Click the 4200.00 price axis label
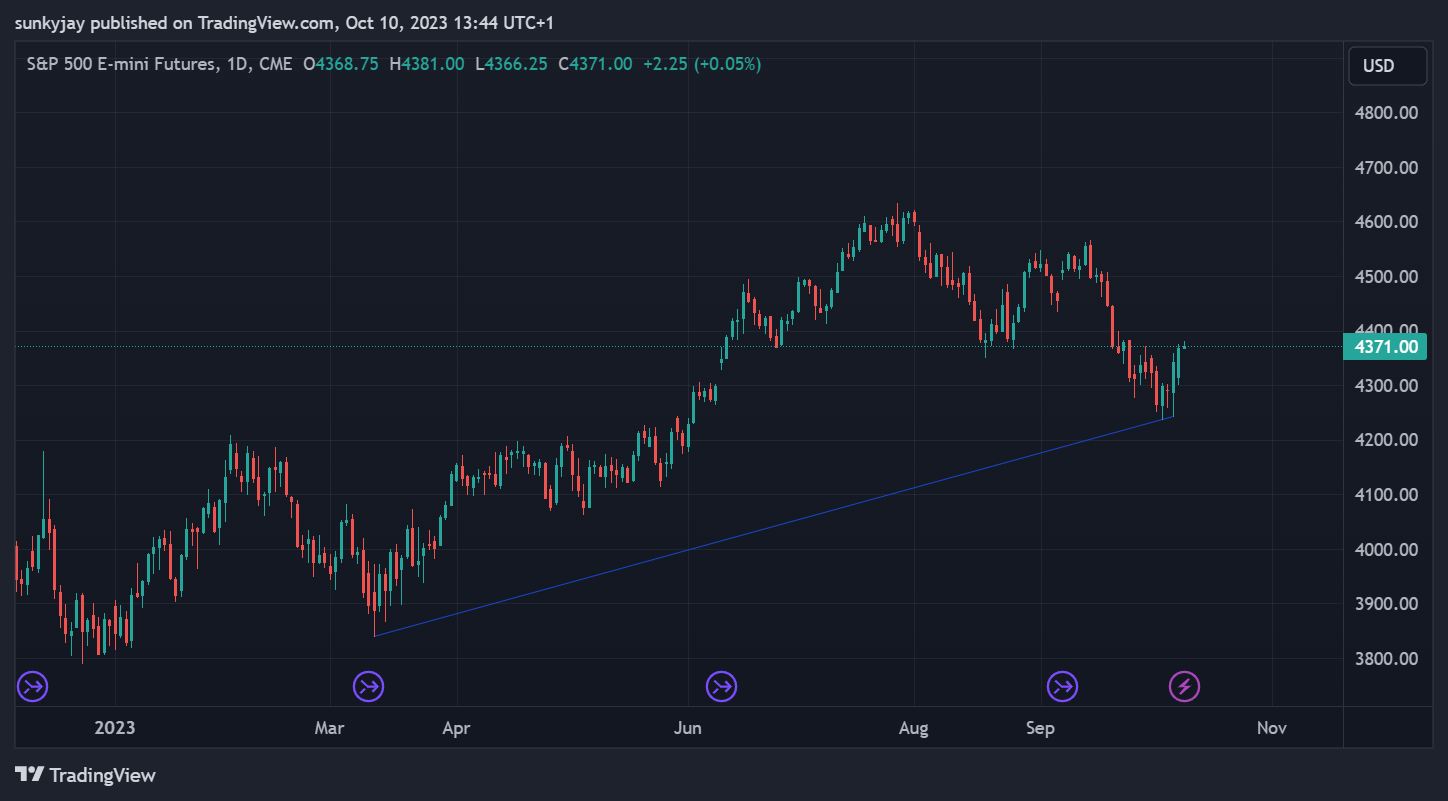This screenshot has width=1448, height=801. tap(1385, 440)
